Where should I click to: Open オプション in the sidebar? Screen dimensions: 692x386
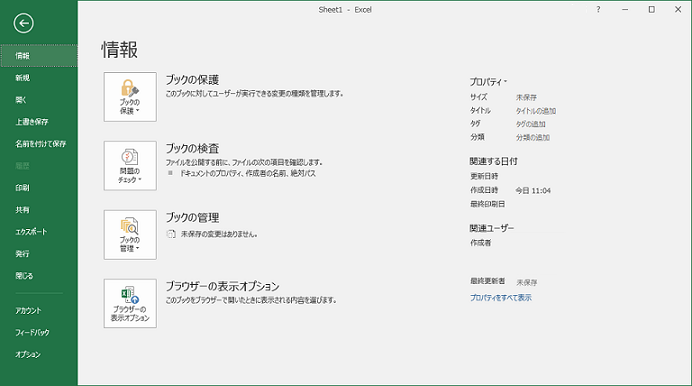point(39,355)
